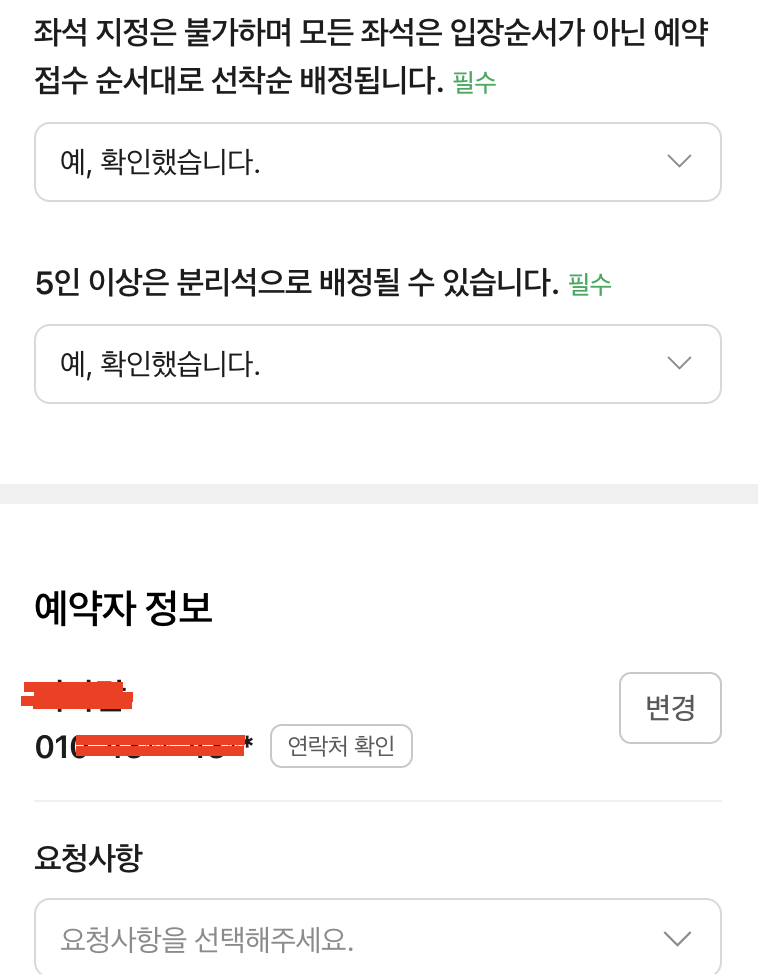The image size is (758, 974).
Task: Click the masked reservation holder name
Action: click(x=75, y=695)
